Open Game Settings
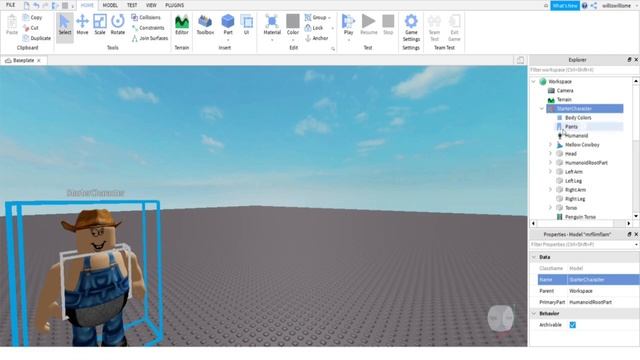Screen dimensions: 640x360 click(411, 28)
